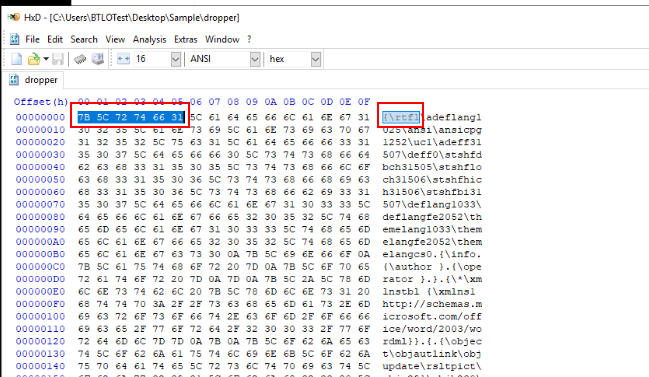
Task: Click decoded text "025\ansi\ansicpg"
Action: [432, 130]
